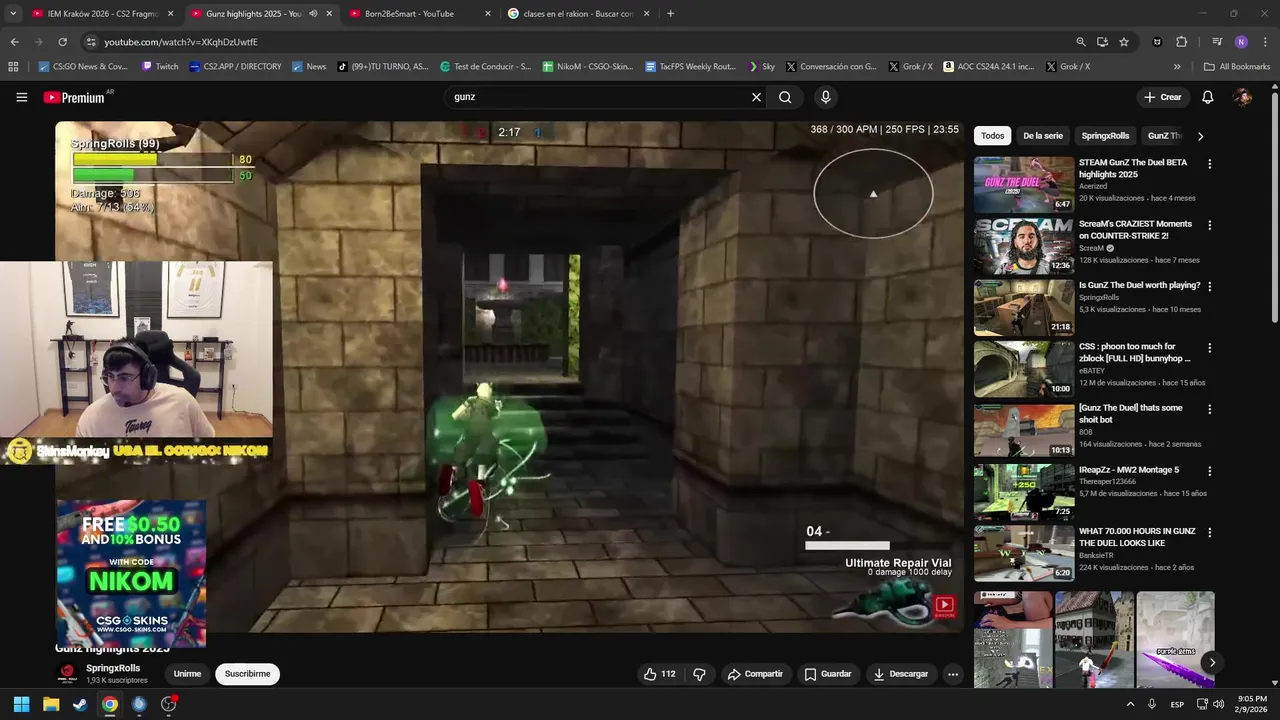Open the Crear create menu
The width and height of the screenshot is (1280, 720).
tap(1163, 97)
